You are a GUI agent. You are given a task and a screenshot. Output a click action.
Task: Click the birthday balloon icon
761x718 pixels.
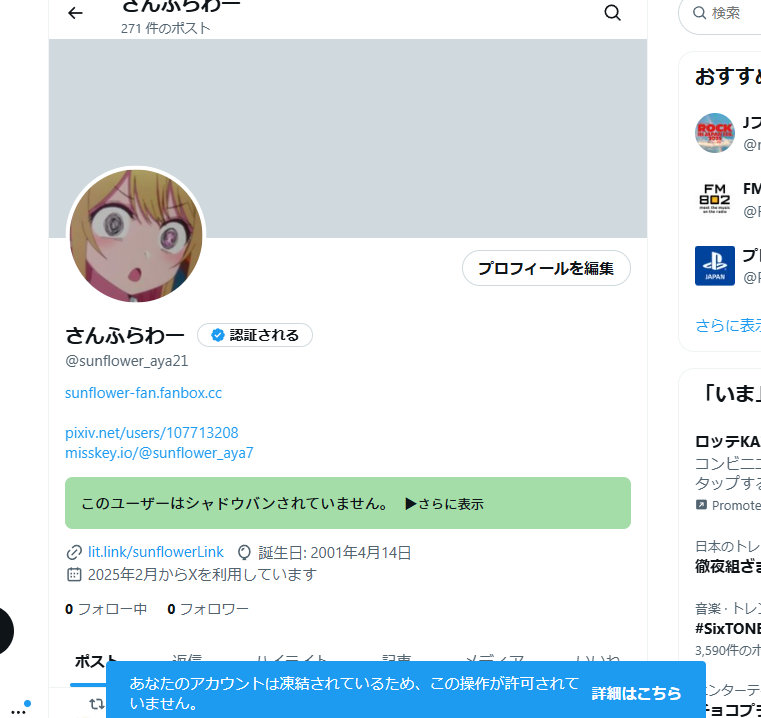point(244,552)
